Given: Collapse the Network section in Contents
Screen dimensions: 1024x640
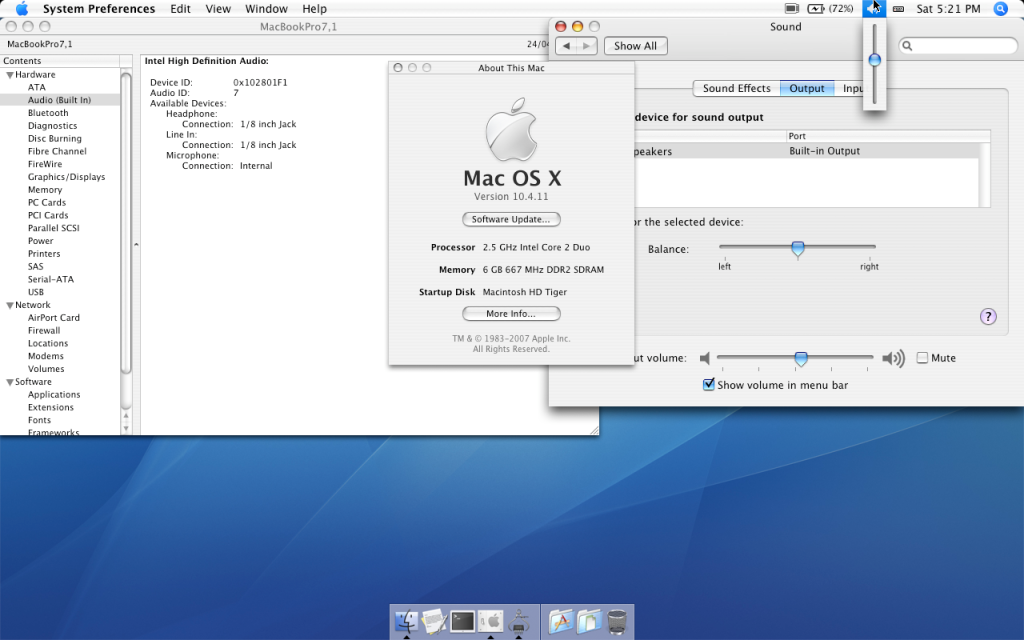Looking at the screenshot, I should click(10, 305).
